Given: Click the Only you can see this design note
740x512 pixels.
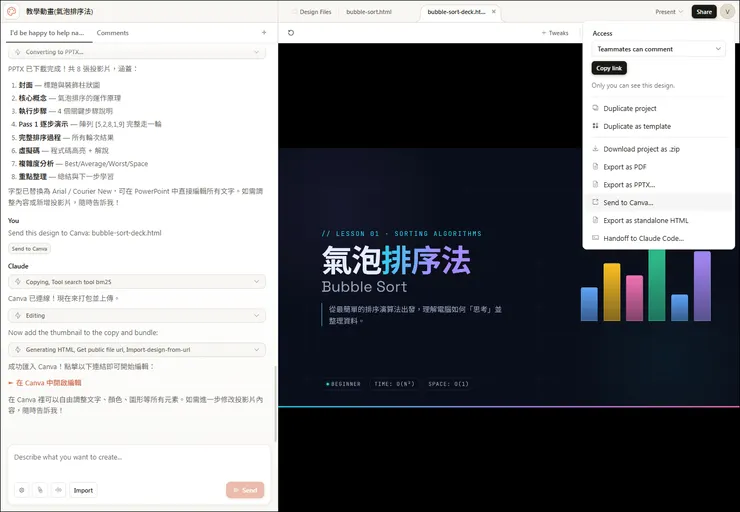Looking at the screenshot, I should click(x=633, y=86).
